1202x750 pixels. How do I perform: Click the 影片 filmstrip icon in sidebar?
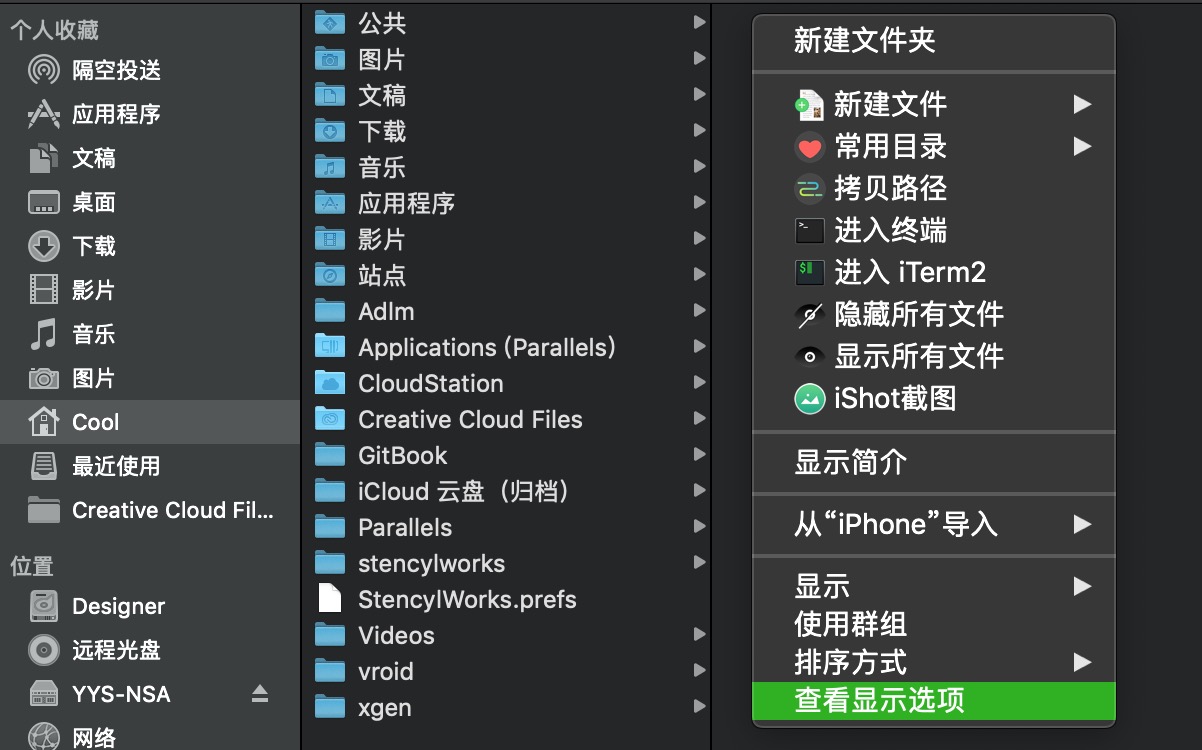[43, 290]
